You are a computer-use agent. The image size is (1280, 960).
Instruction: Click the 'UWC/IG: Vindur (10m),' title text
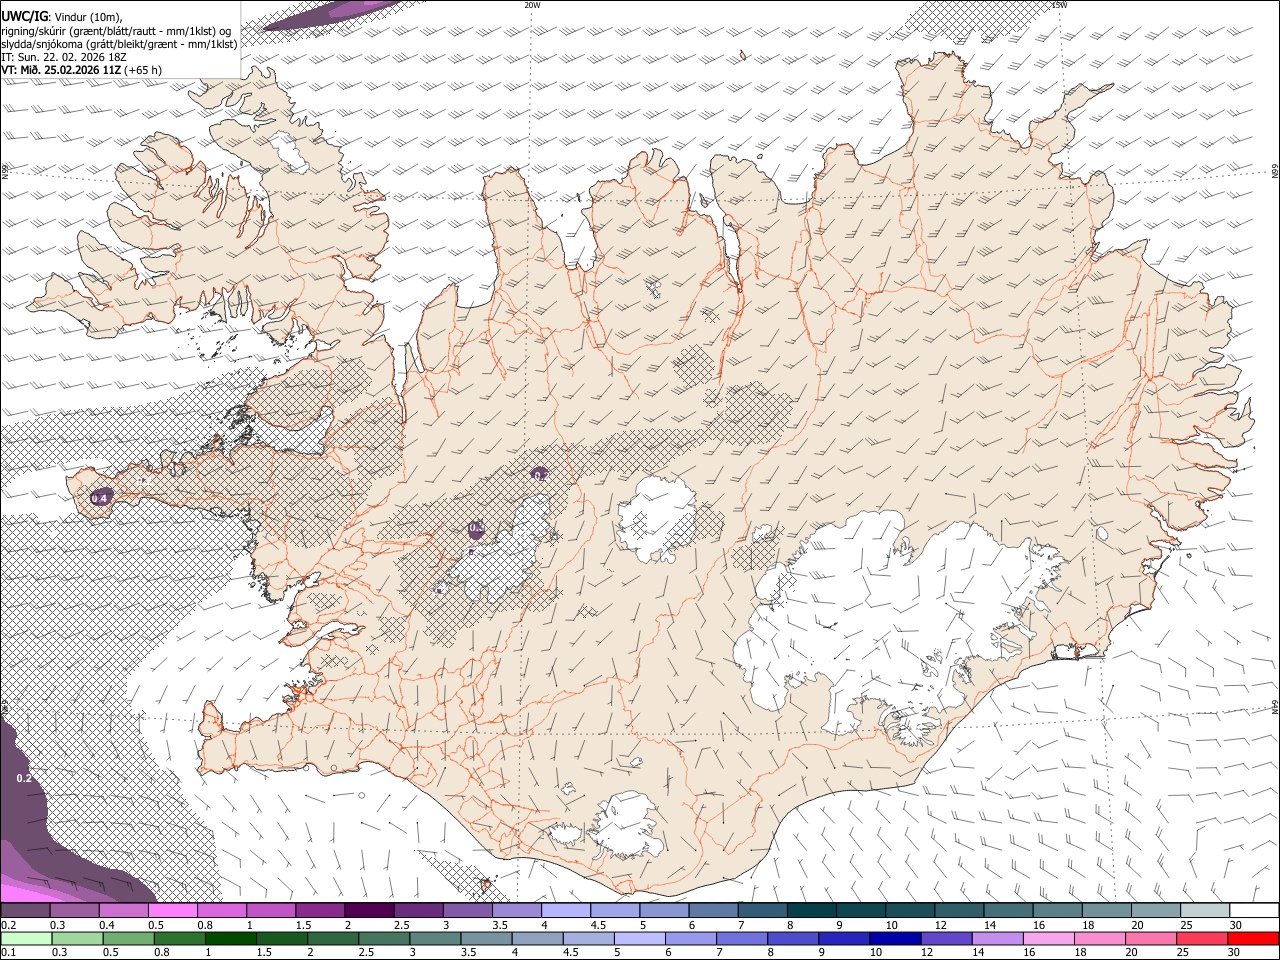(62, 16)
